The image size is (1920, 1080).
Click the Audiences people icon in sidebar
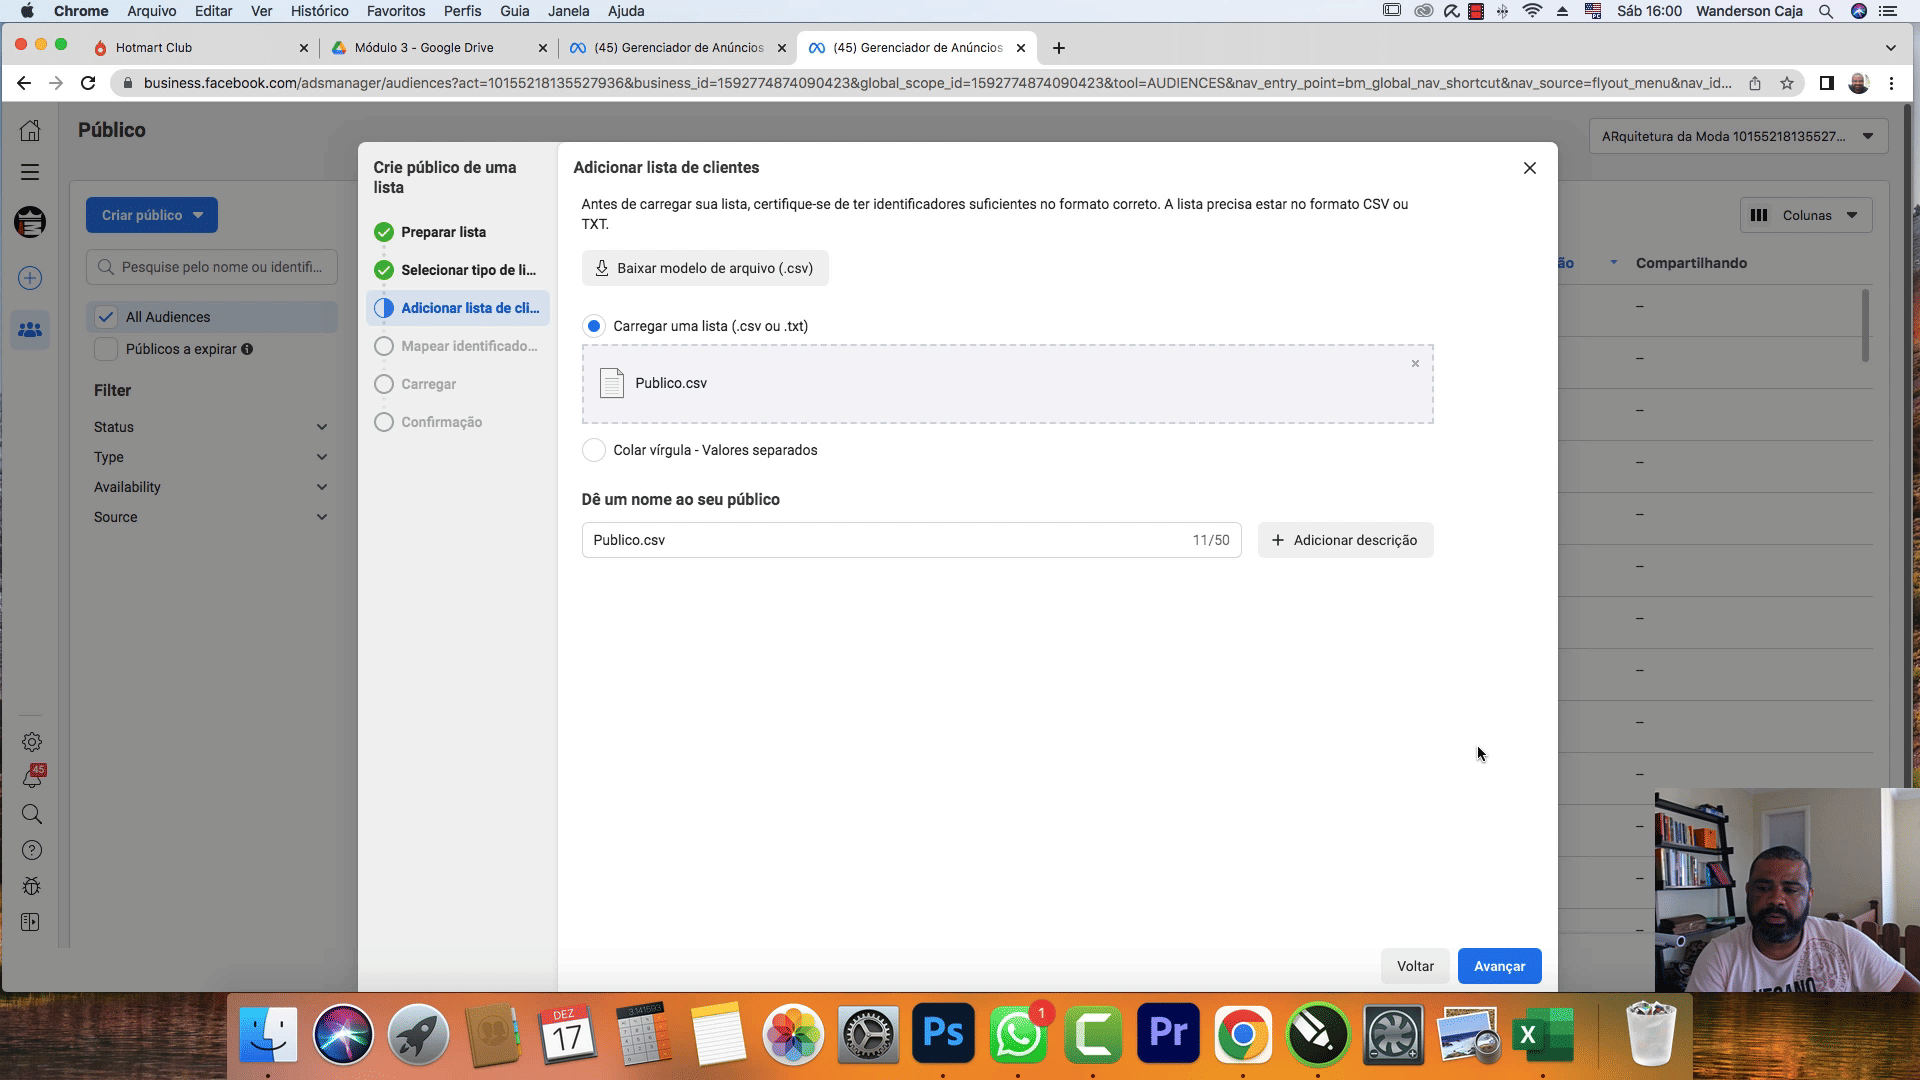click(30, 329)
